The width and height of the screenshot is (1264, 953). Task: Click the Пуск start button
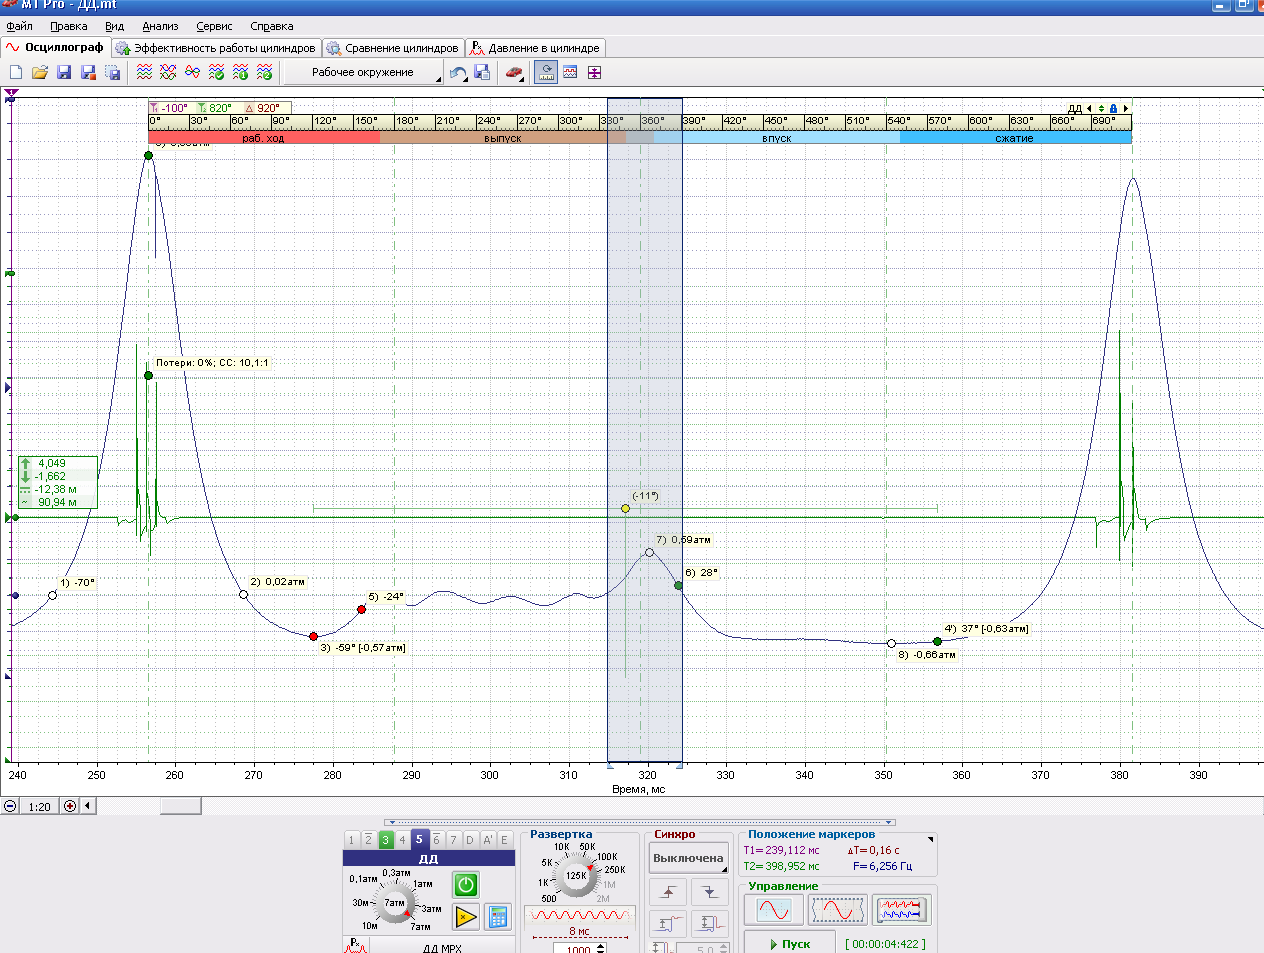click(x=789, y=943)
